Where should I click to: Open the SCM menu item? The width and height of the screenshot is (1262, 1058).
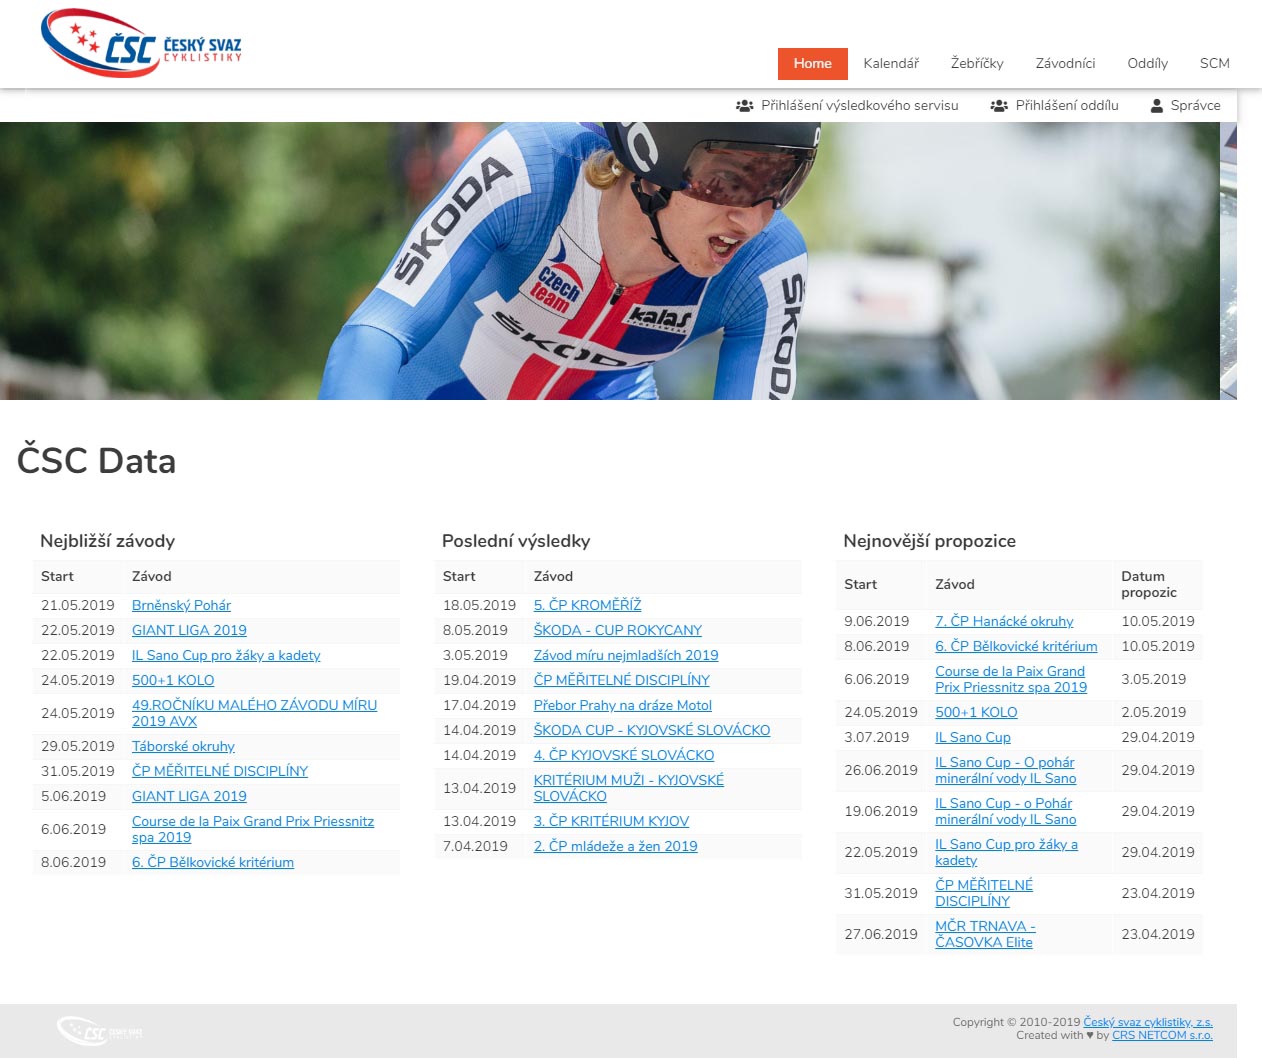[1215, 63]
